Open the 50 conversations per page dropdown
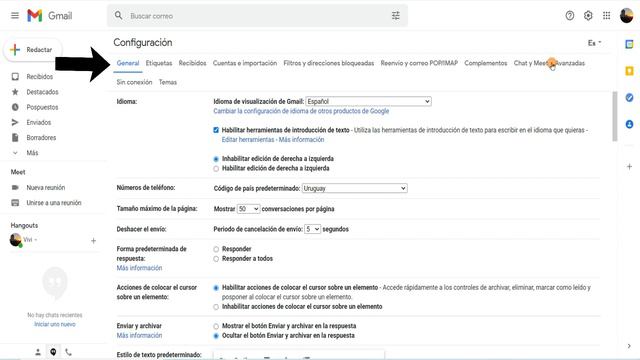The height and width of the screenshot is (360, 640). click(248, 209)
